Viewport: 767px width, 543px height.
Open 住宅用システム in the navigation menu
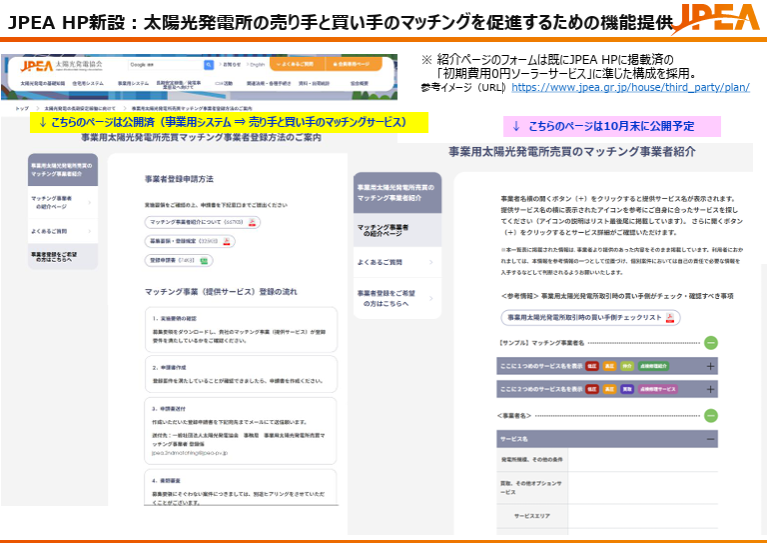(87, 83)
